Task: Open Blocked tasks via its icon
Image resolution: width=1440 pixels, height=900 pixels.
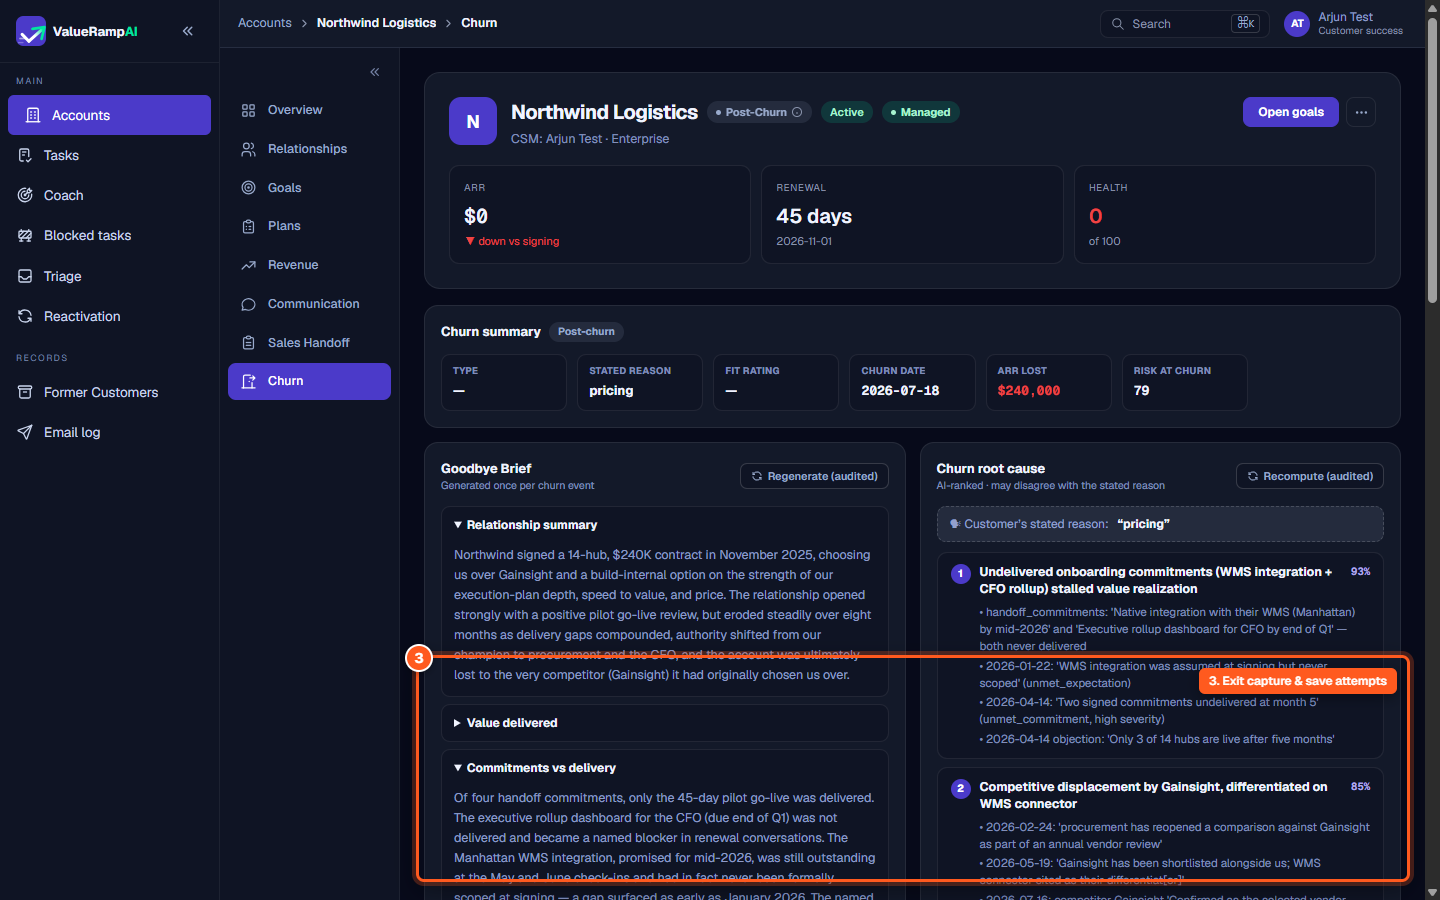Action: click(25, 235)
